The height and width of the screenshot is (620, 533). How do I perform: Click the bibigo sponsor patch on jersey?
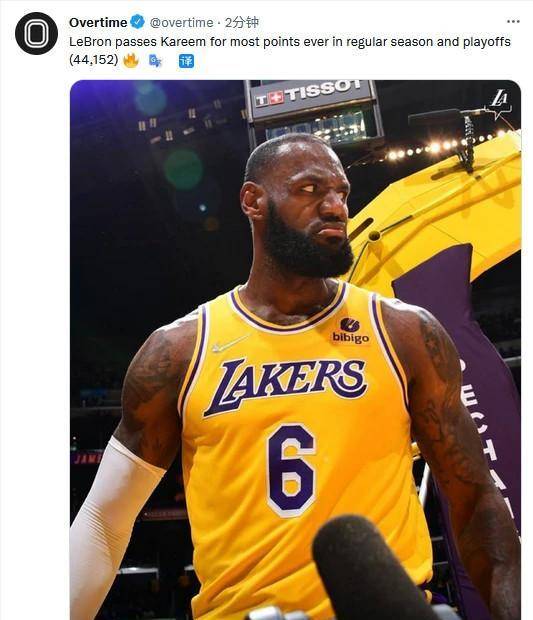(x=350, y=331)
